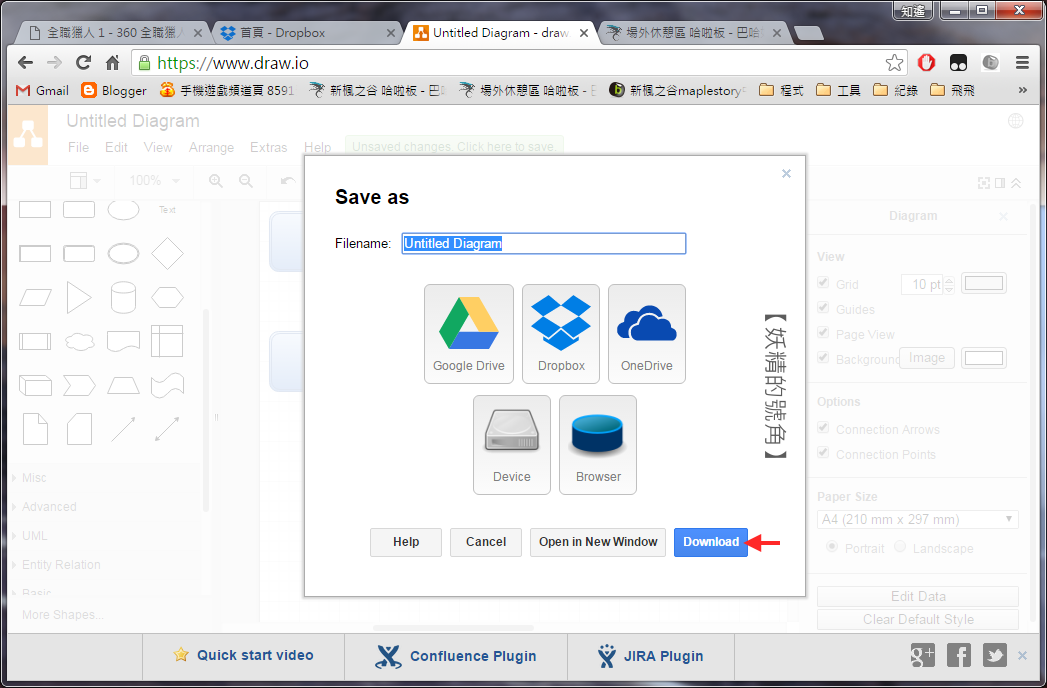This screenshot has height=688, width=1047.
Task: Click the Help button in dialog
Action: [406, 542]
